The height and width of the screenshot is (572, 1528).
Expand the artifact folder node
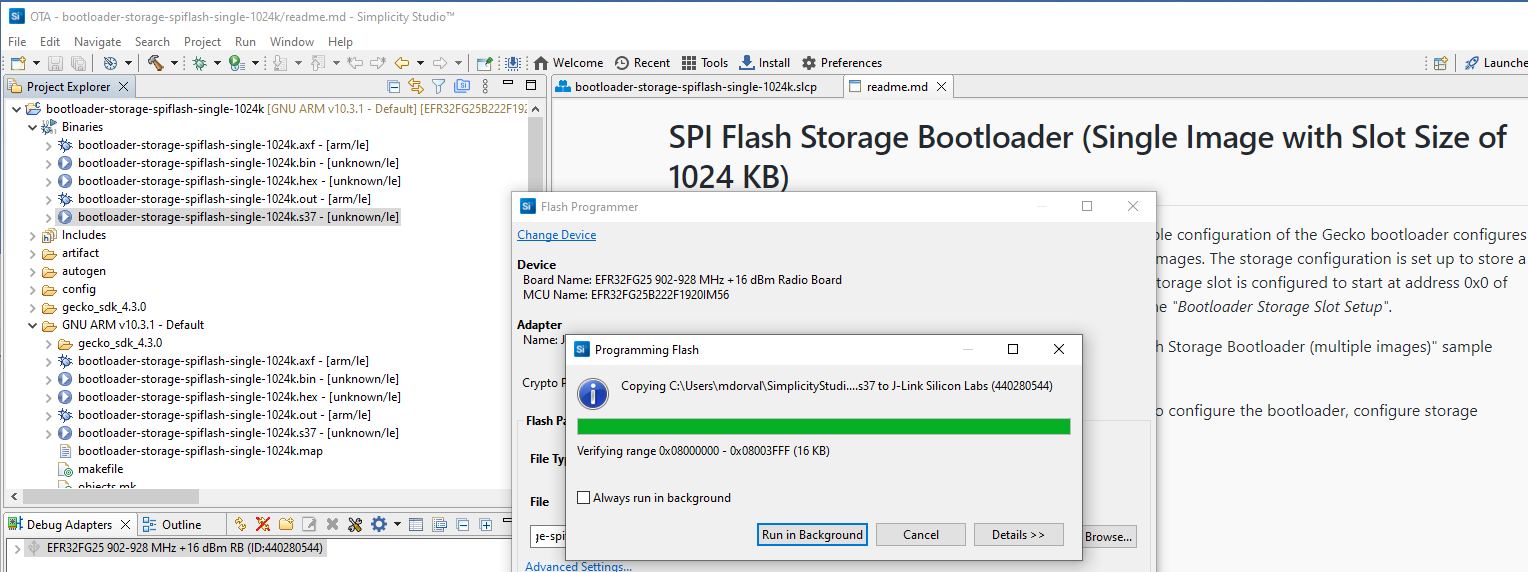pos(32,253)
